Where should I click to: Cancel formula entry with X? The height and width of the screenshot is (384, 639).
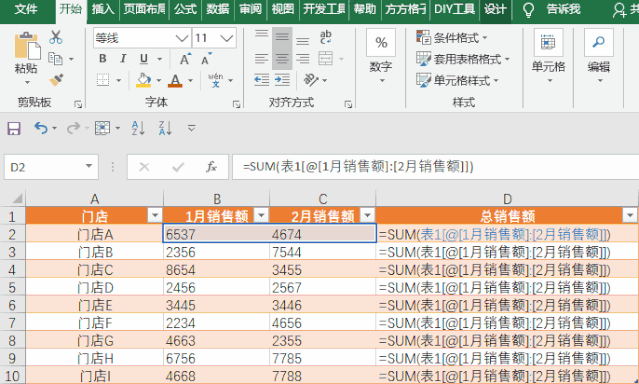tap(144, 167)
